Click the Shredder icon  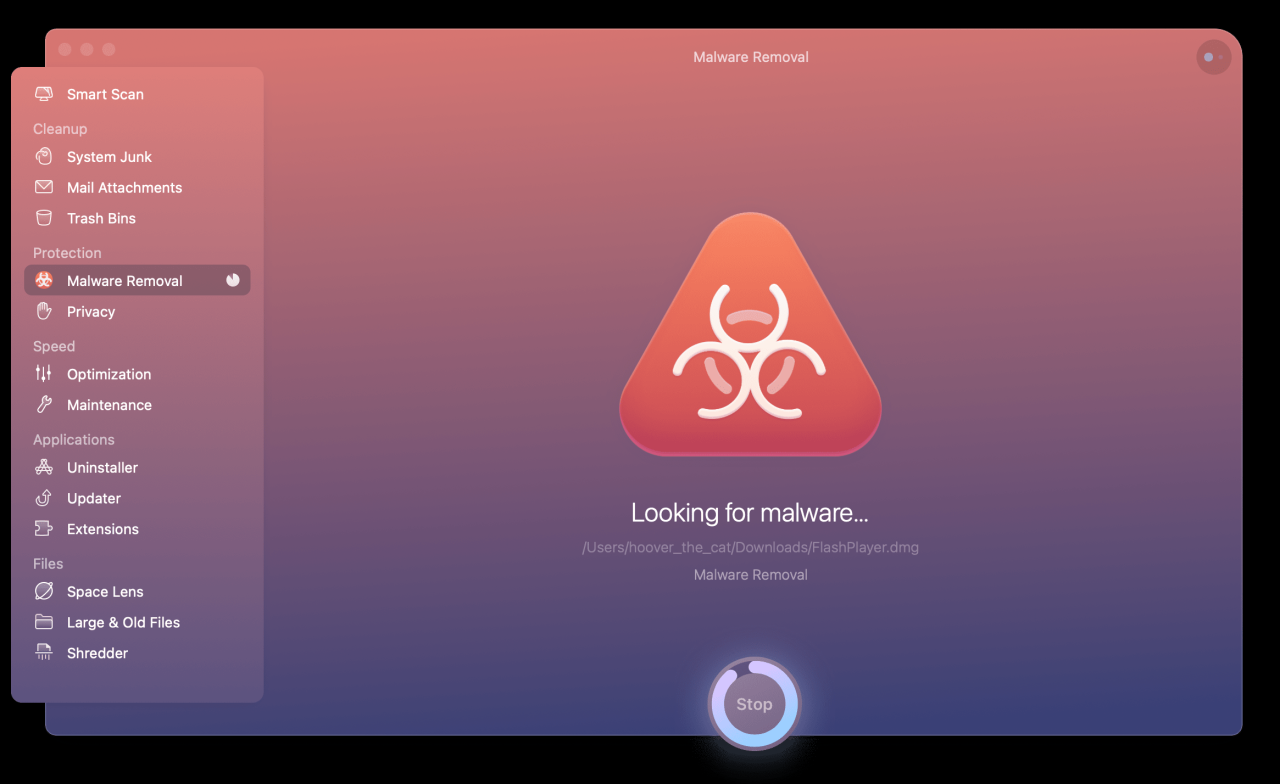(x=44, y=653)
